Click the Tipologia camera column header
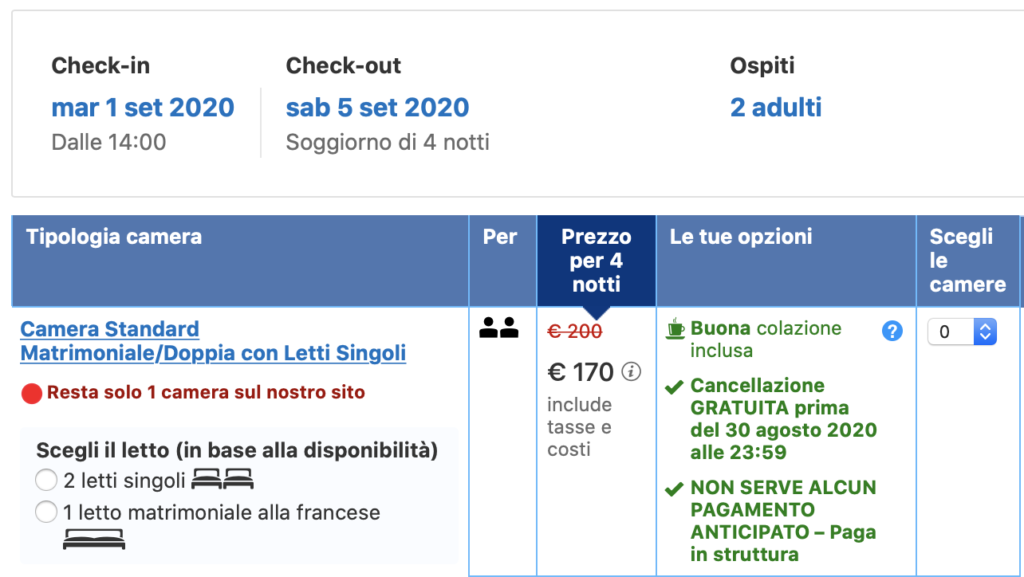This screenshot has width=1024, height=577. coord(114,238)
